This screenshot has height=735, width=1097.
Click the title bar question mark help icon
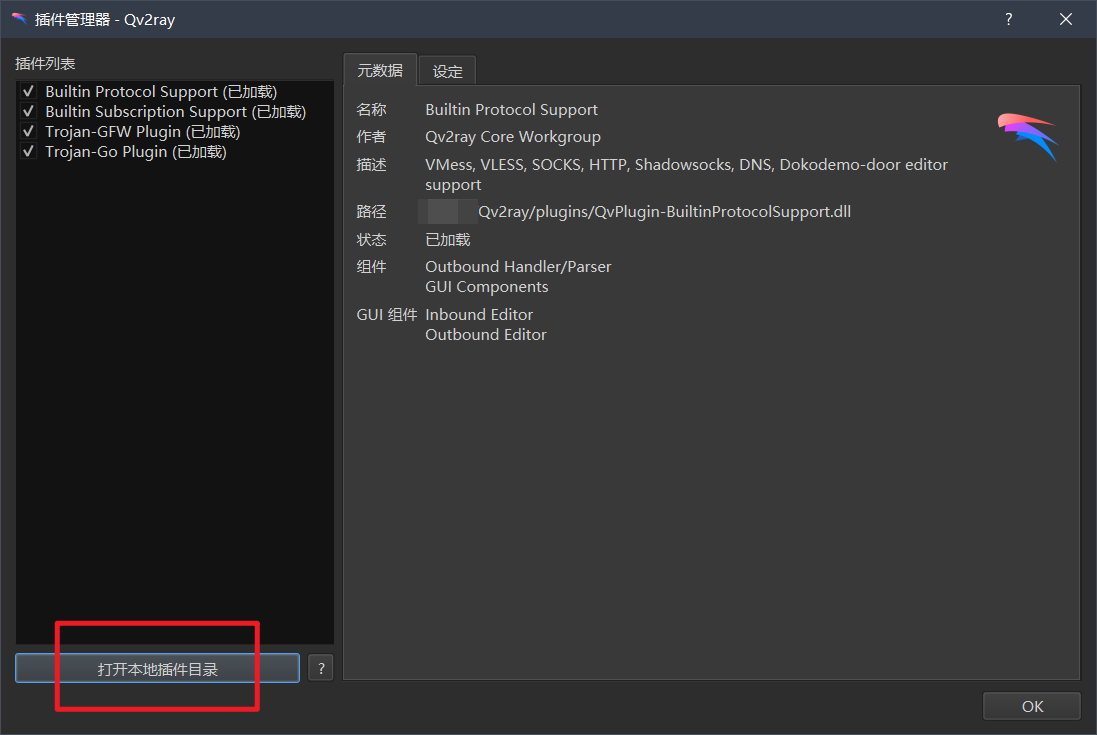(x=1008, y=20)
